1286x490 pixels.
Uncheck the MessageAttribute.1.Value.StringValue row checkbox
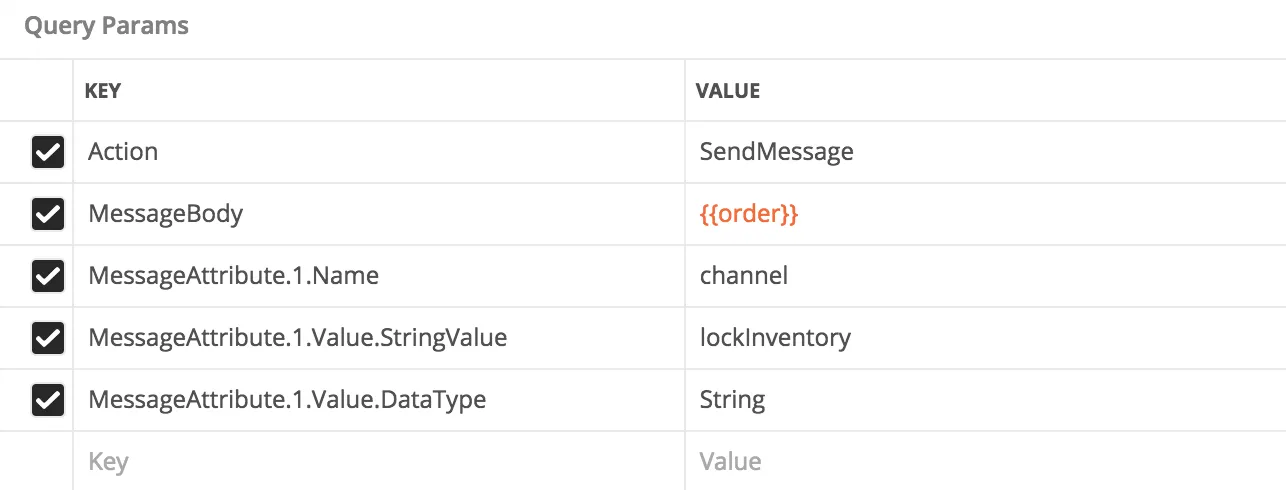click(48, 338)
